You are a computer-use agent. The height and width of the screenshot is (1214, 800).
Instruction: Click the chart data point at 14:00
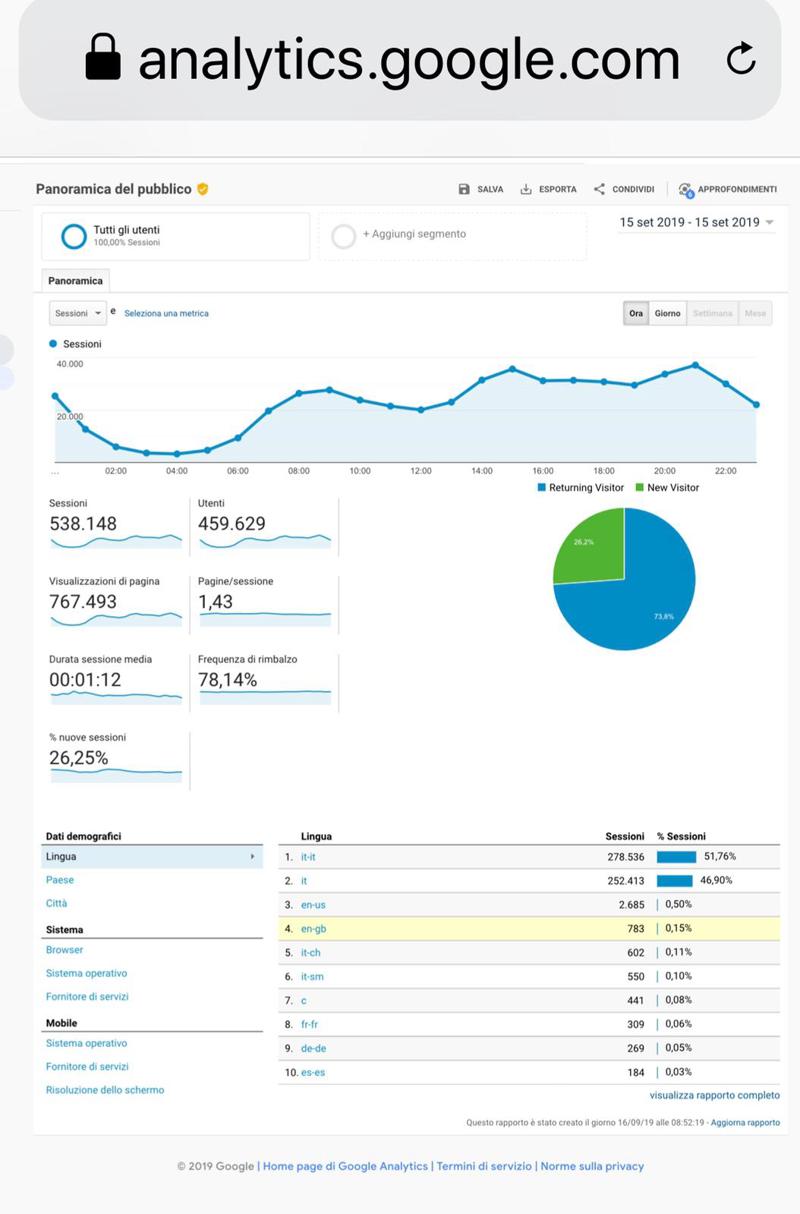click(x=482, y=380)
